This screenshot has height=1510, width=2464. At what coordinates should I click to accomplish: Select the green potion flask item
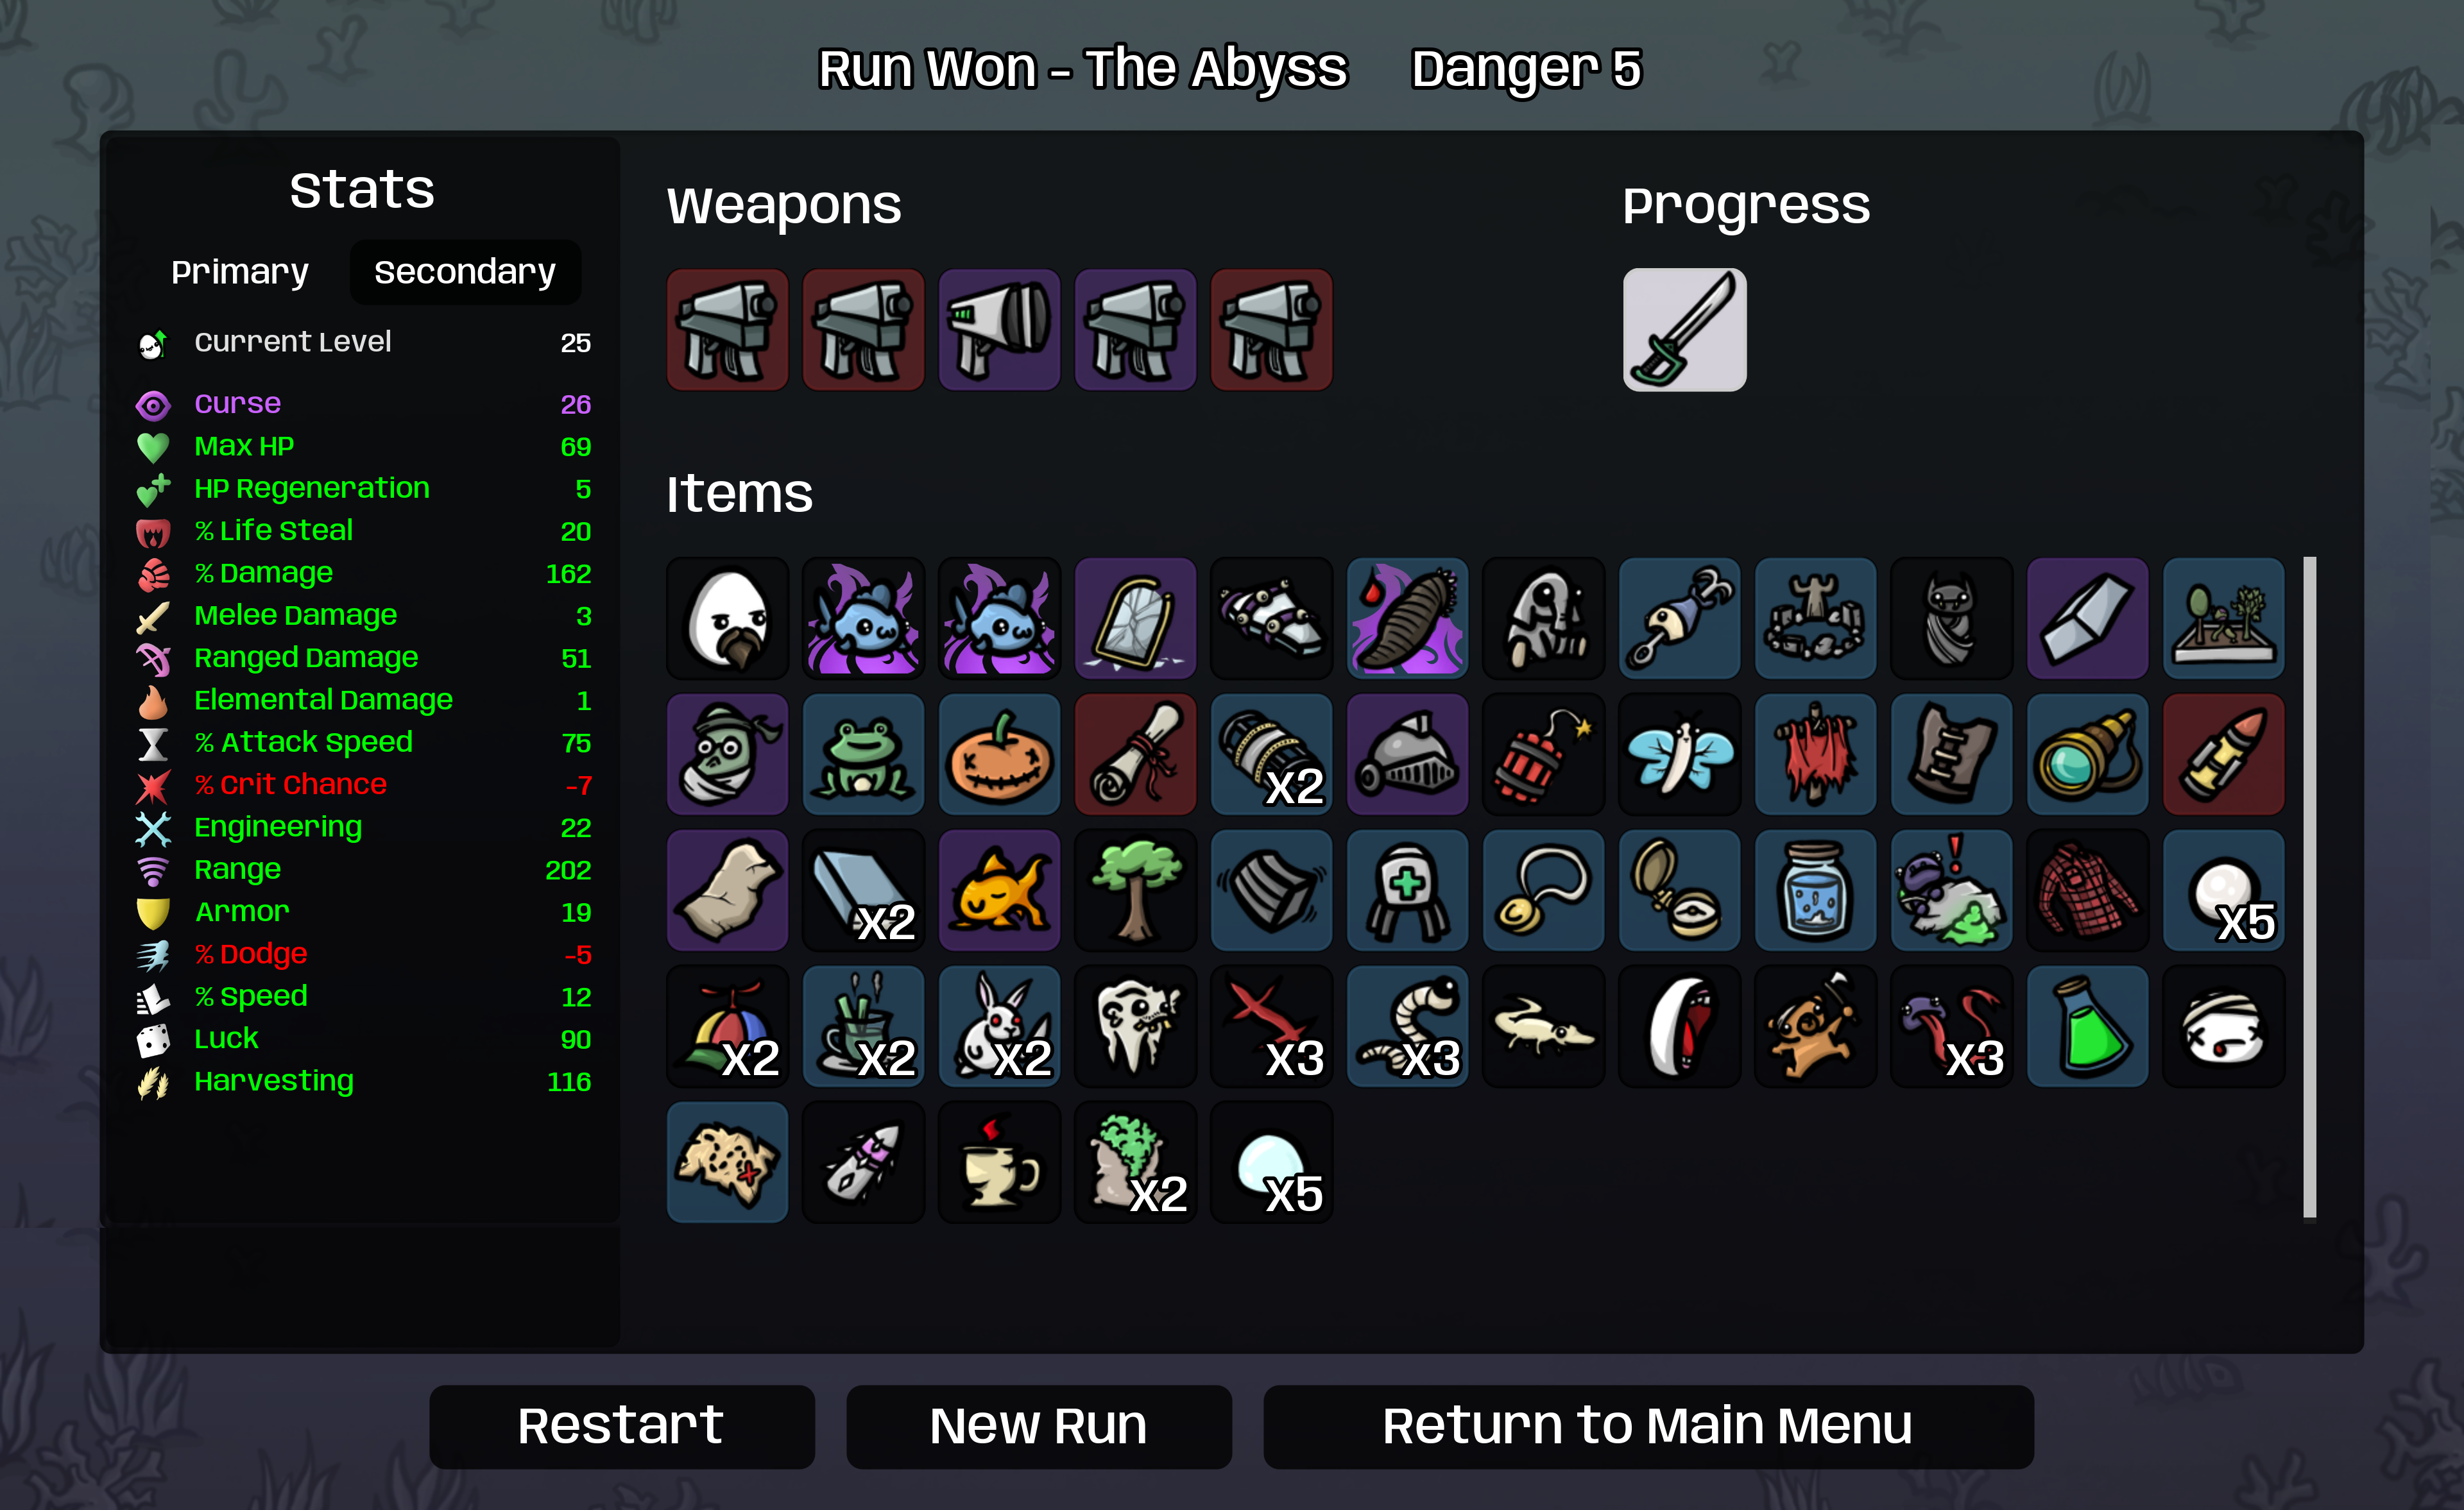point(2087,1026)
